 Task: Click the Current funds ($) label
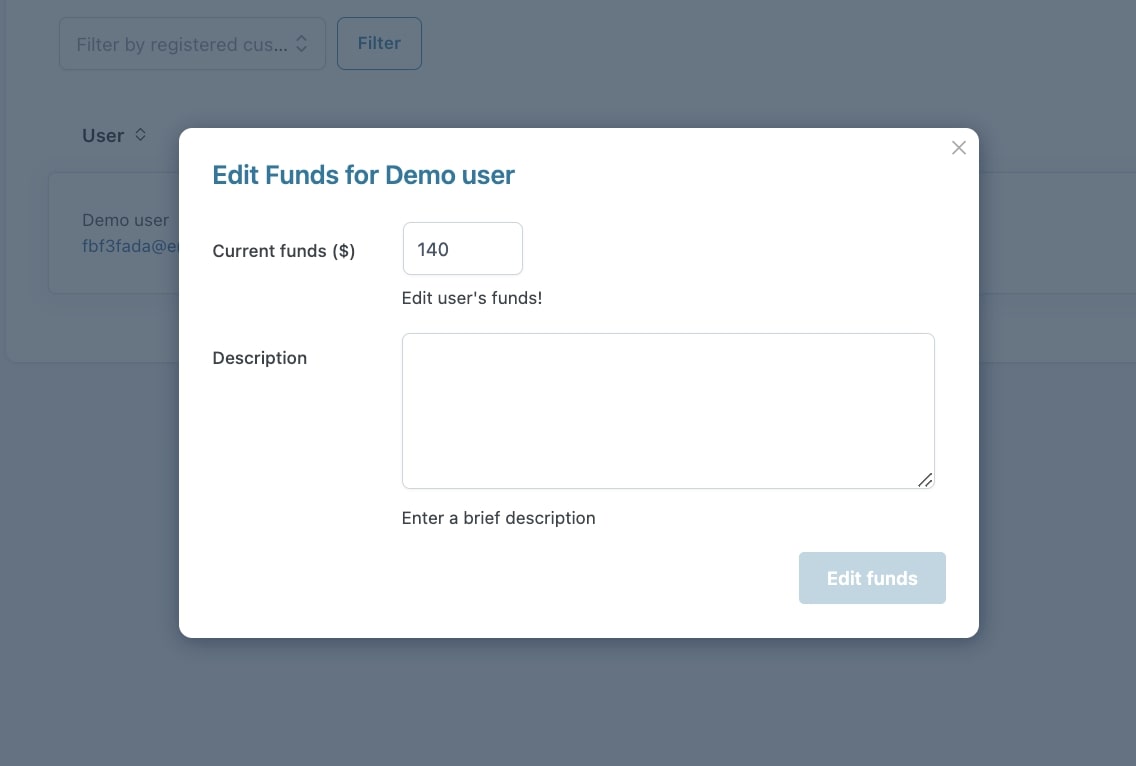pyautogui.click(x=284, y=251)
